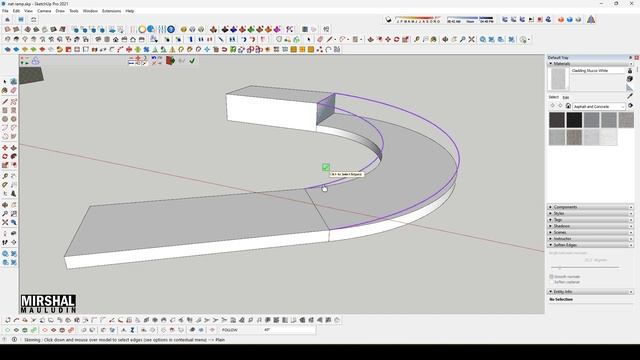Click the soften angle slider
This screenshot has height=360, width=640.
[x=585, y=267]
